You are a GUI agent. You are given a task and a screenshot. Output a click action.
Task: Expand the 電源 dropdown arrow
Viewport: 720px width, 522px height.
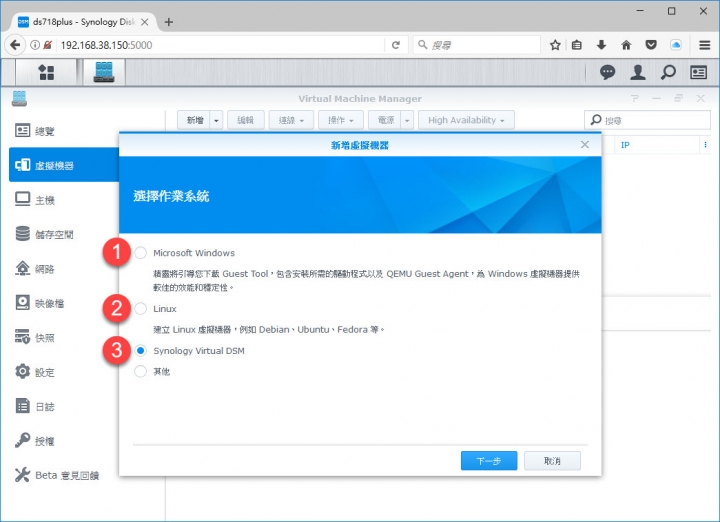pos(407,120)
